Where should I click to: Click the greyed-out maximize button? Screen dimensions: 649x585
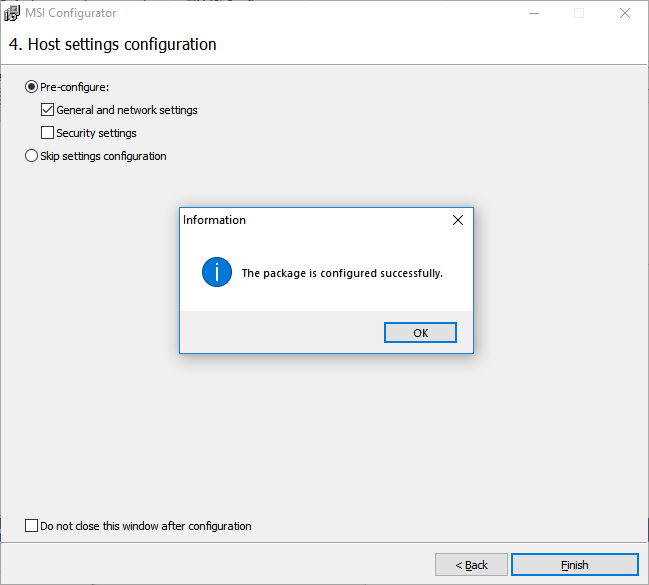[579, 13]
